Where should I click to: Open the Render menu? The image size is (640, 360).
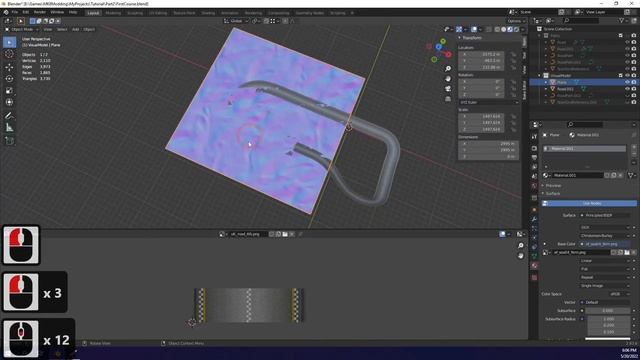40,13
